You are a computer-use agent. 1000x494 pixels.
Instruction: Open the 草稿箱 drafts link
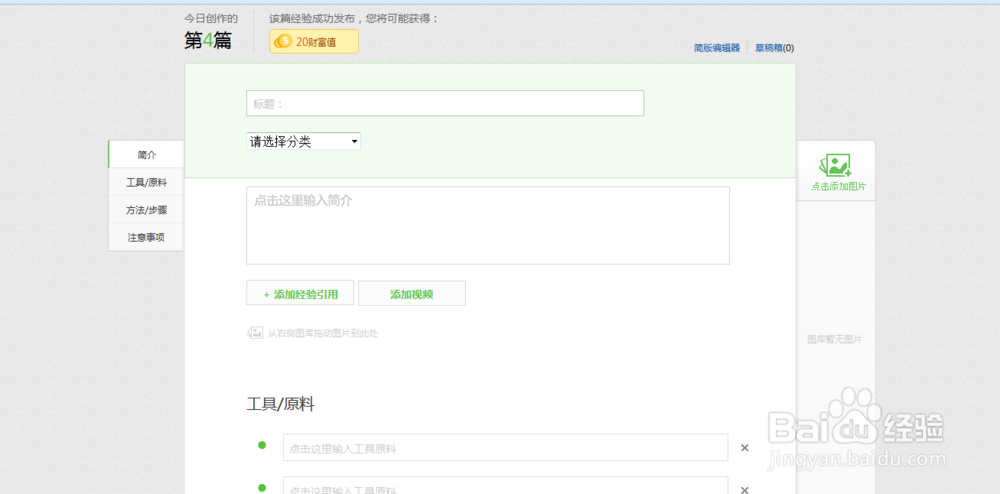[774, 48]
